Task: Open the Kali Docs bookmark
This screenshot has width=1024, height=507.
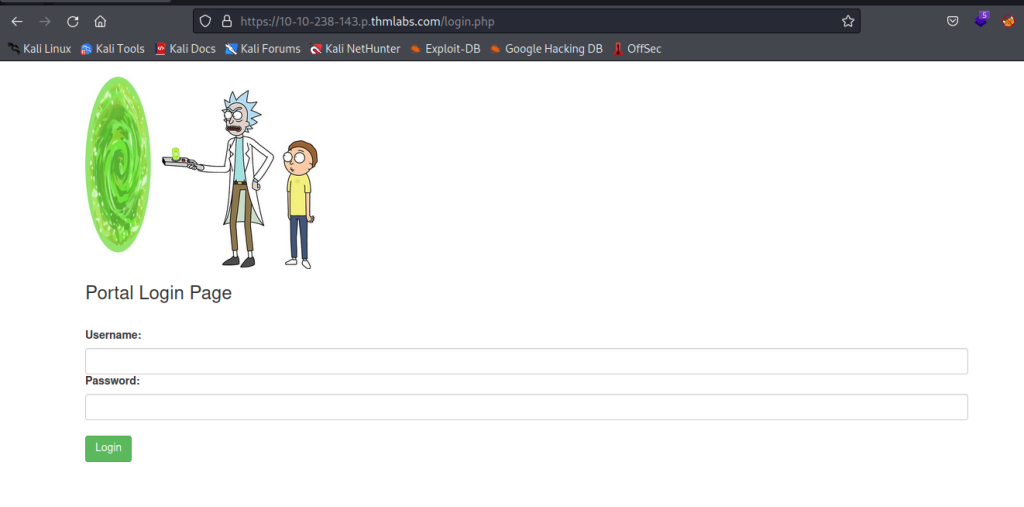Action: 186,49
